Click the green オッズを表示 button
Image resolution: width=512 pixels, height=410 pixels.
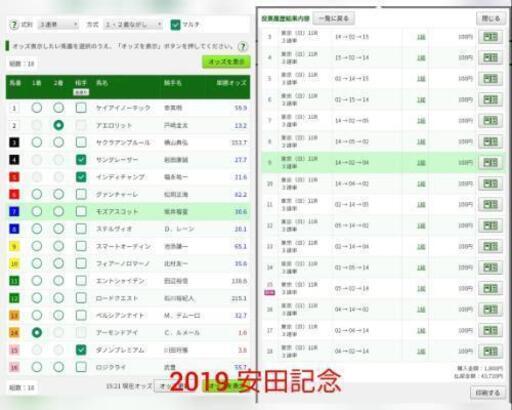(x=226, y=62)
